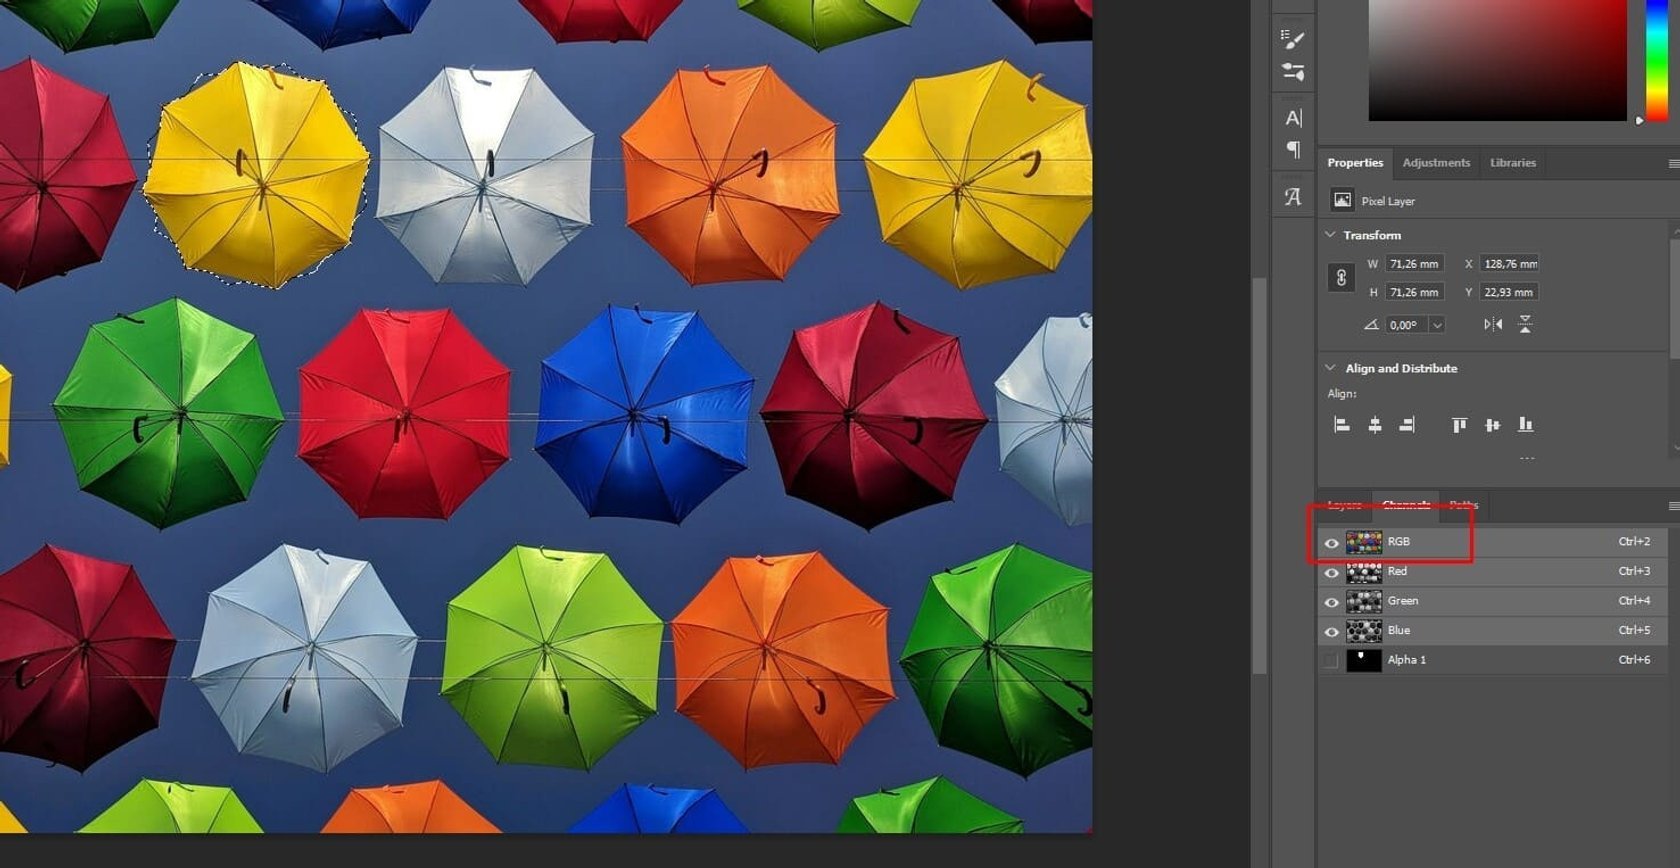Click the H height field

click(1414, 292)
